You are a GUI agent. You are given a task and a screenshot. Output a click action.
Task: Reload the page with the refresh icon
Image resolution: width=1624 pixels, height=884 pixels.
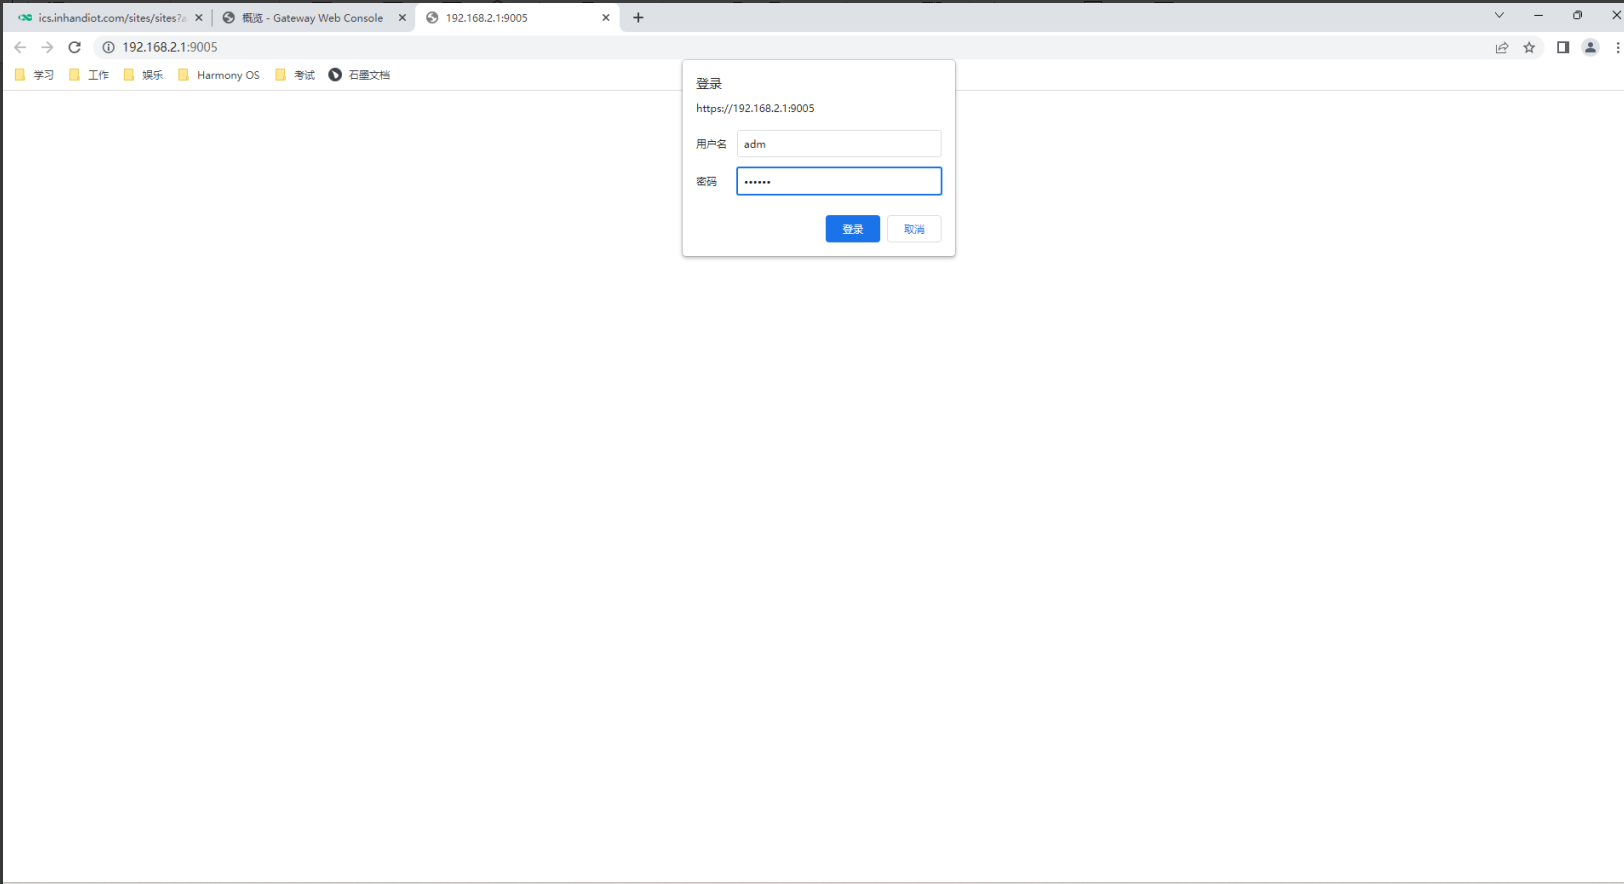[x=74, y=47]
